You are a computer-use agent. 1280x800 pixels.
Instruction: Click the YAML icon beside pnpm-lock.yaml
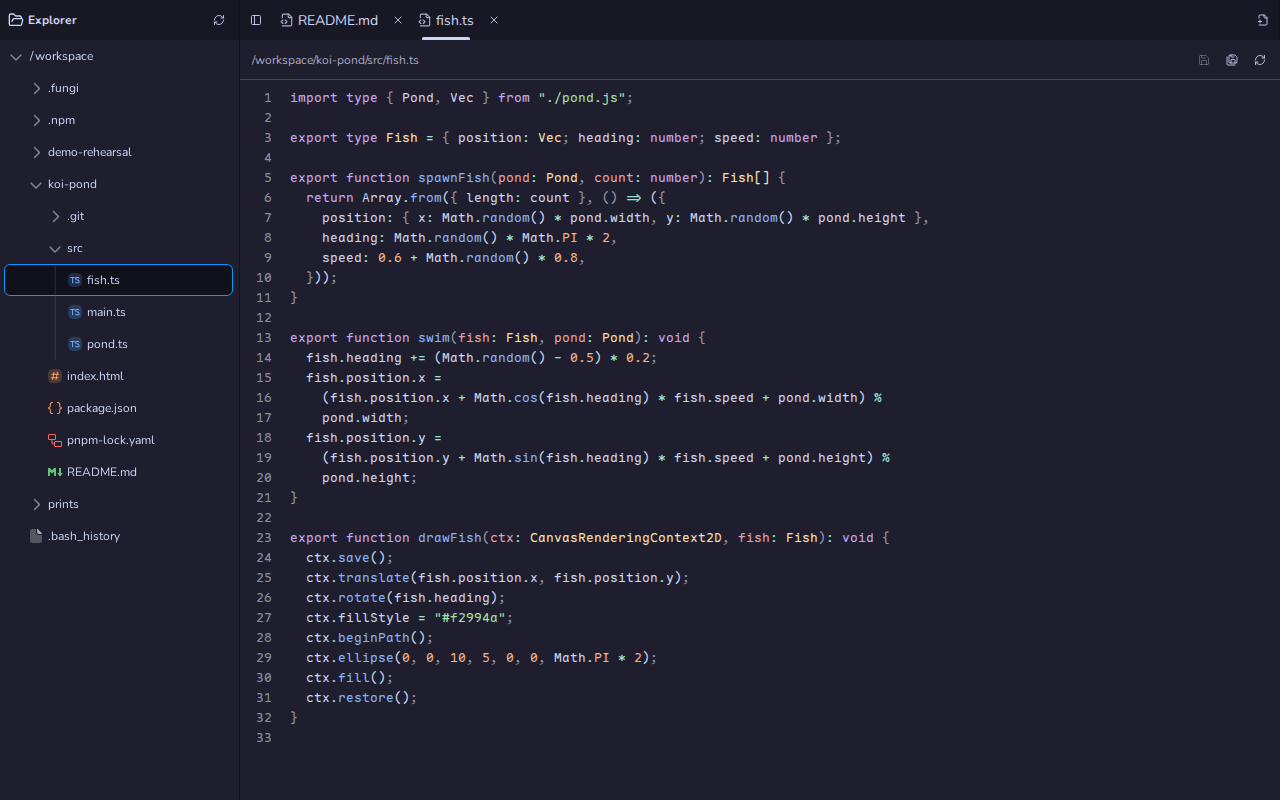pos(55,440)
